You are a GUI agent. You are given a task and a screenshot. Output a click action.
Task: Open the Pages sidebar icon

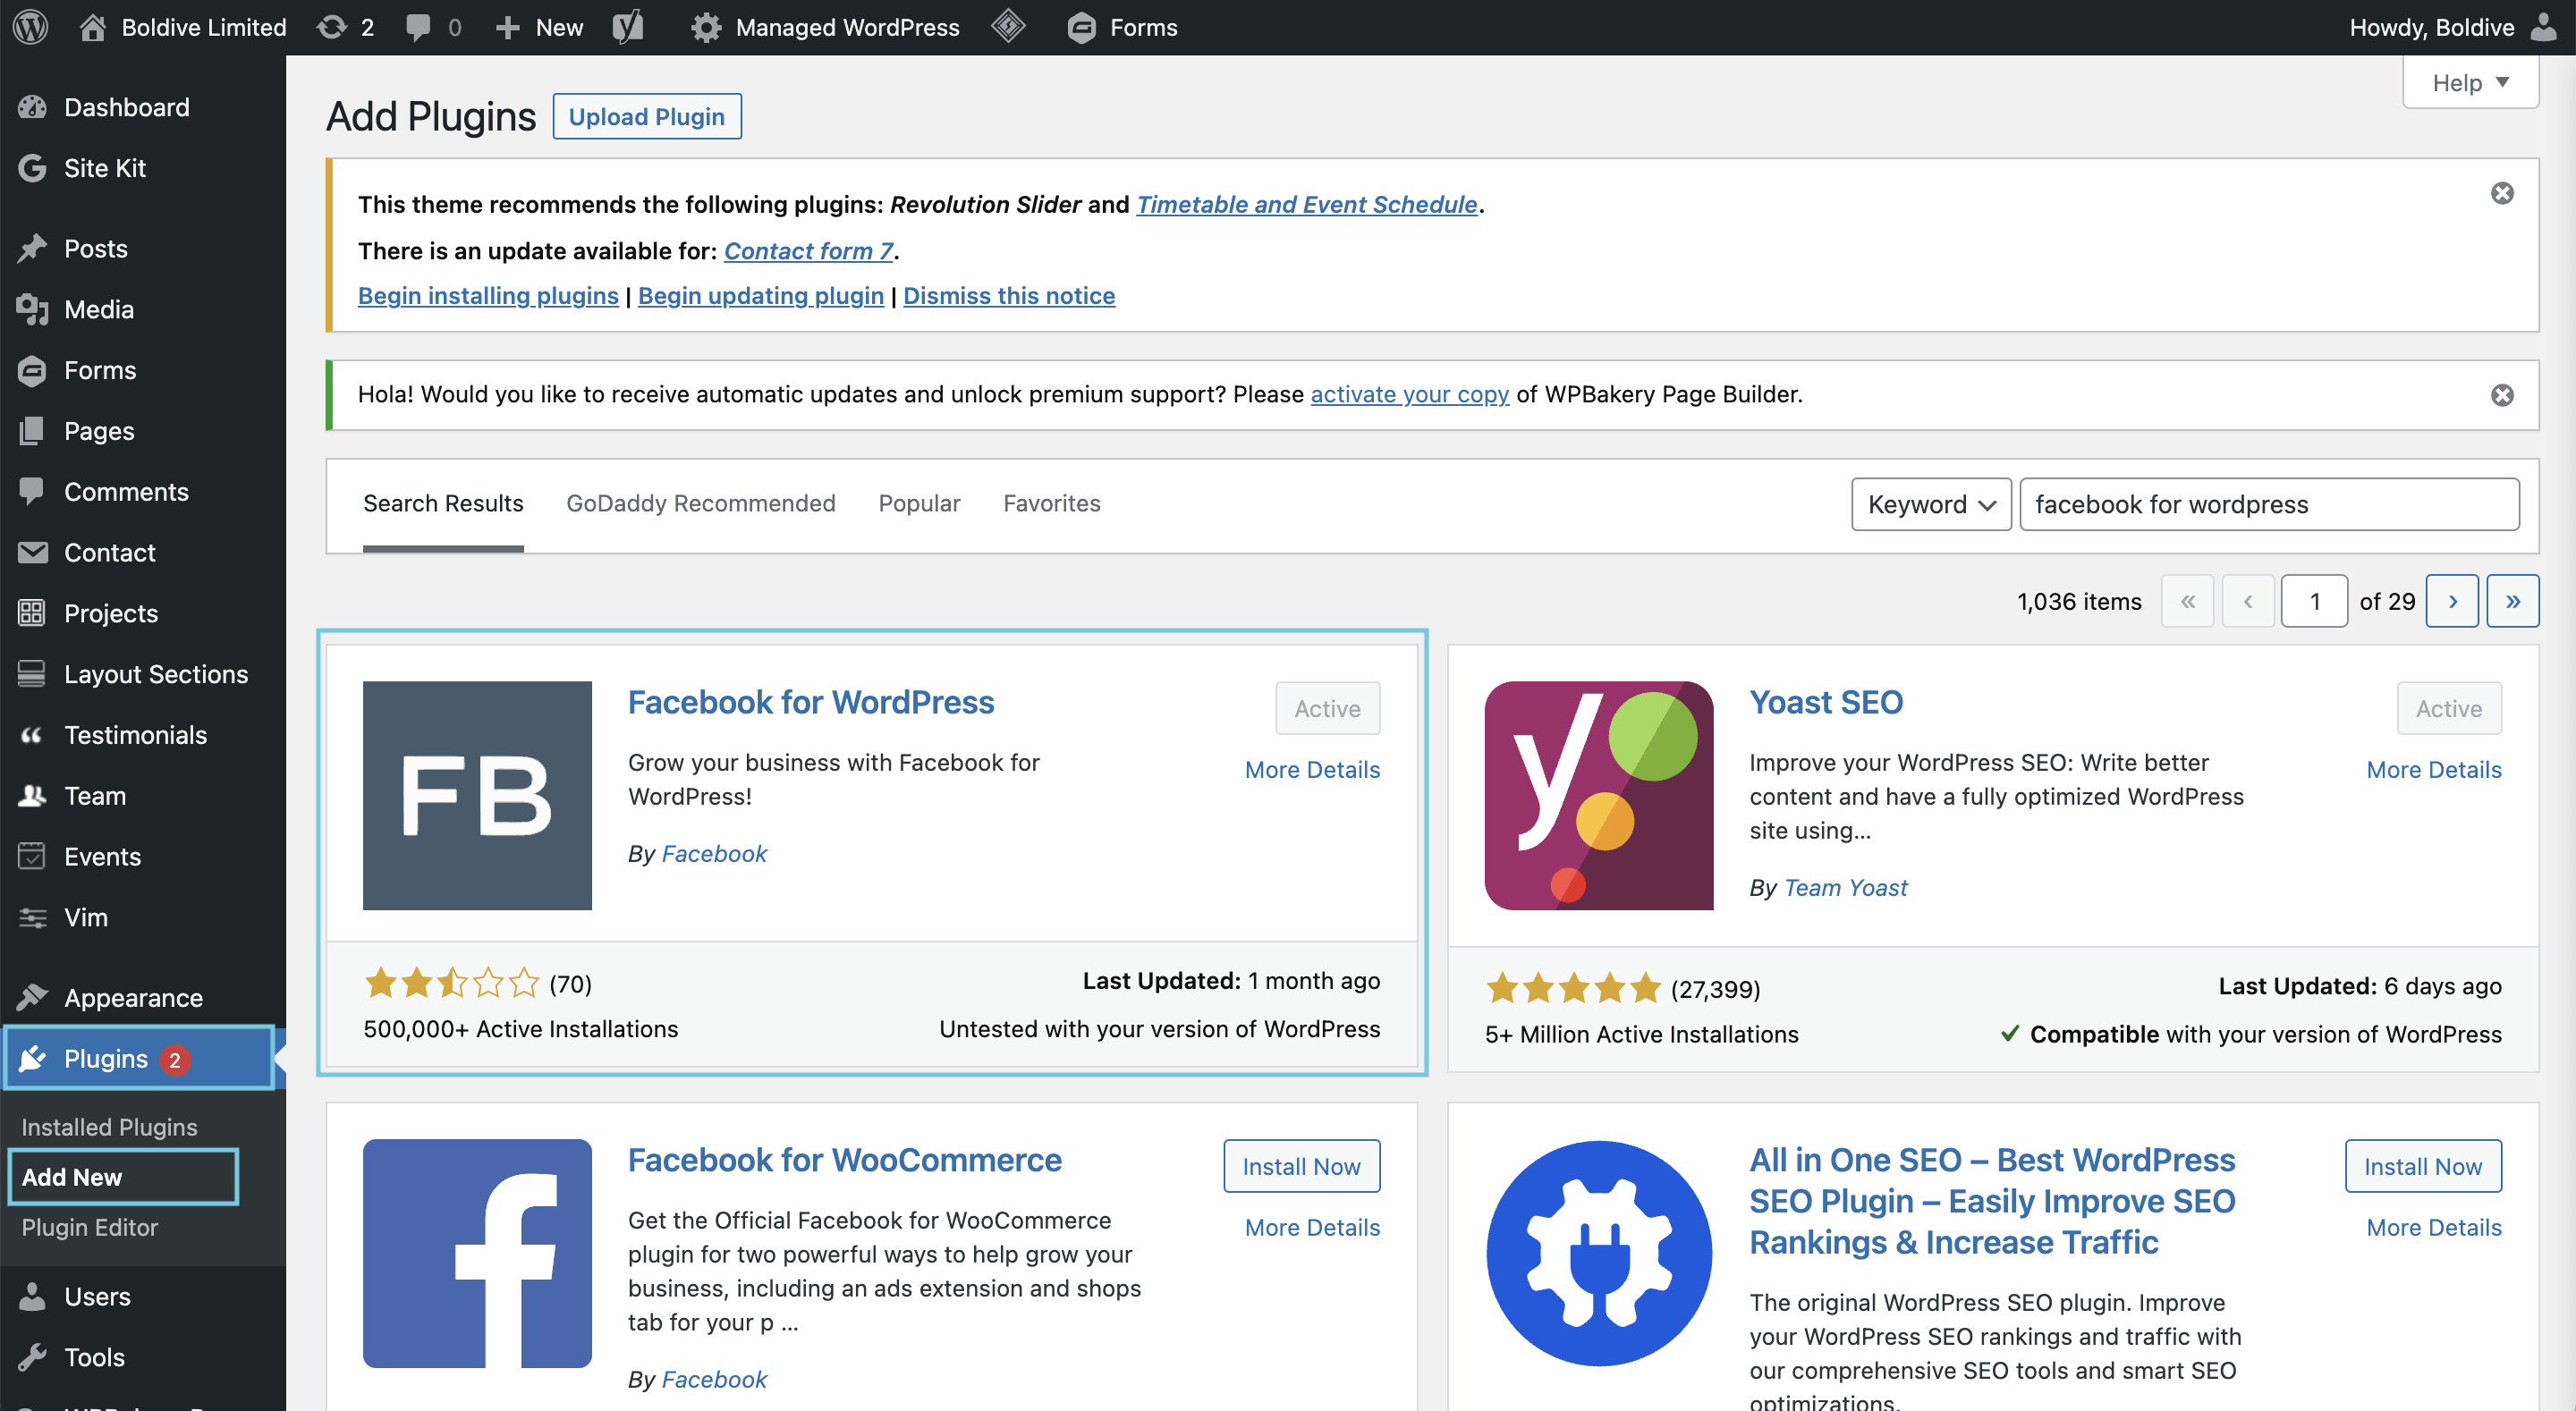point(32,431)
